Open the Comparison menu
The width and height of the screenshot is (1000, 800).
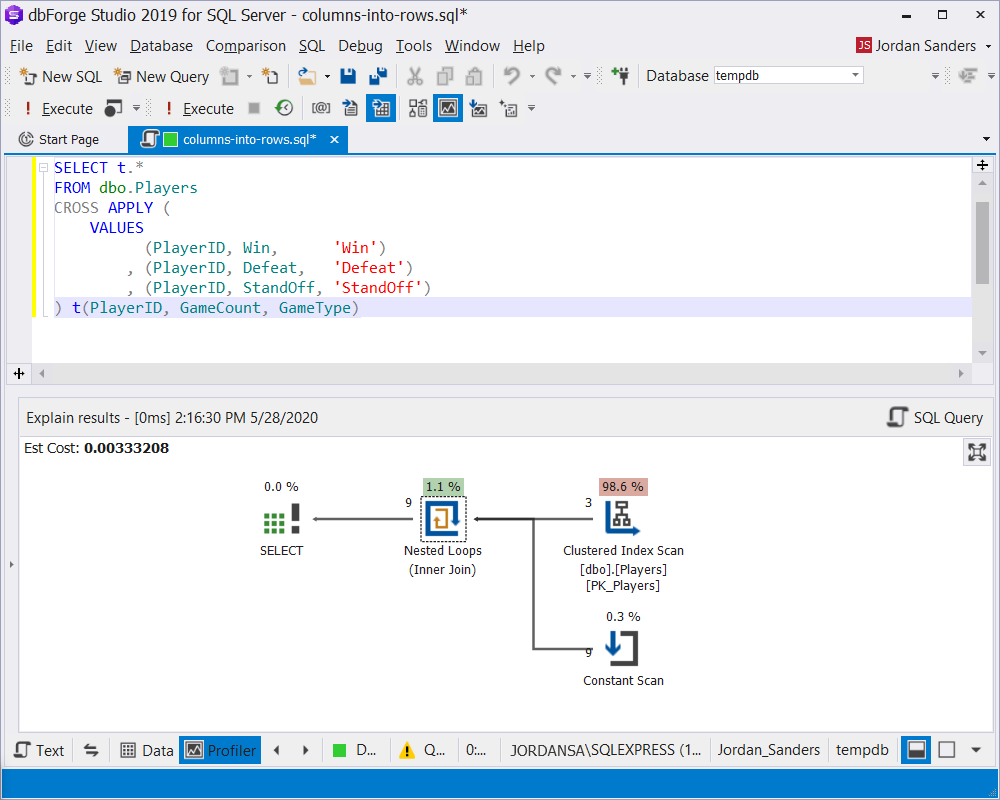coord(246,46)
